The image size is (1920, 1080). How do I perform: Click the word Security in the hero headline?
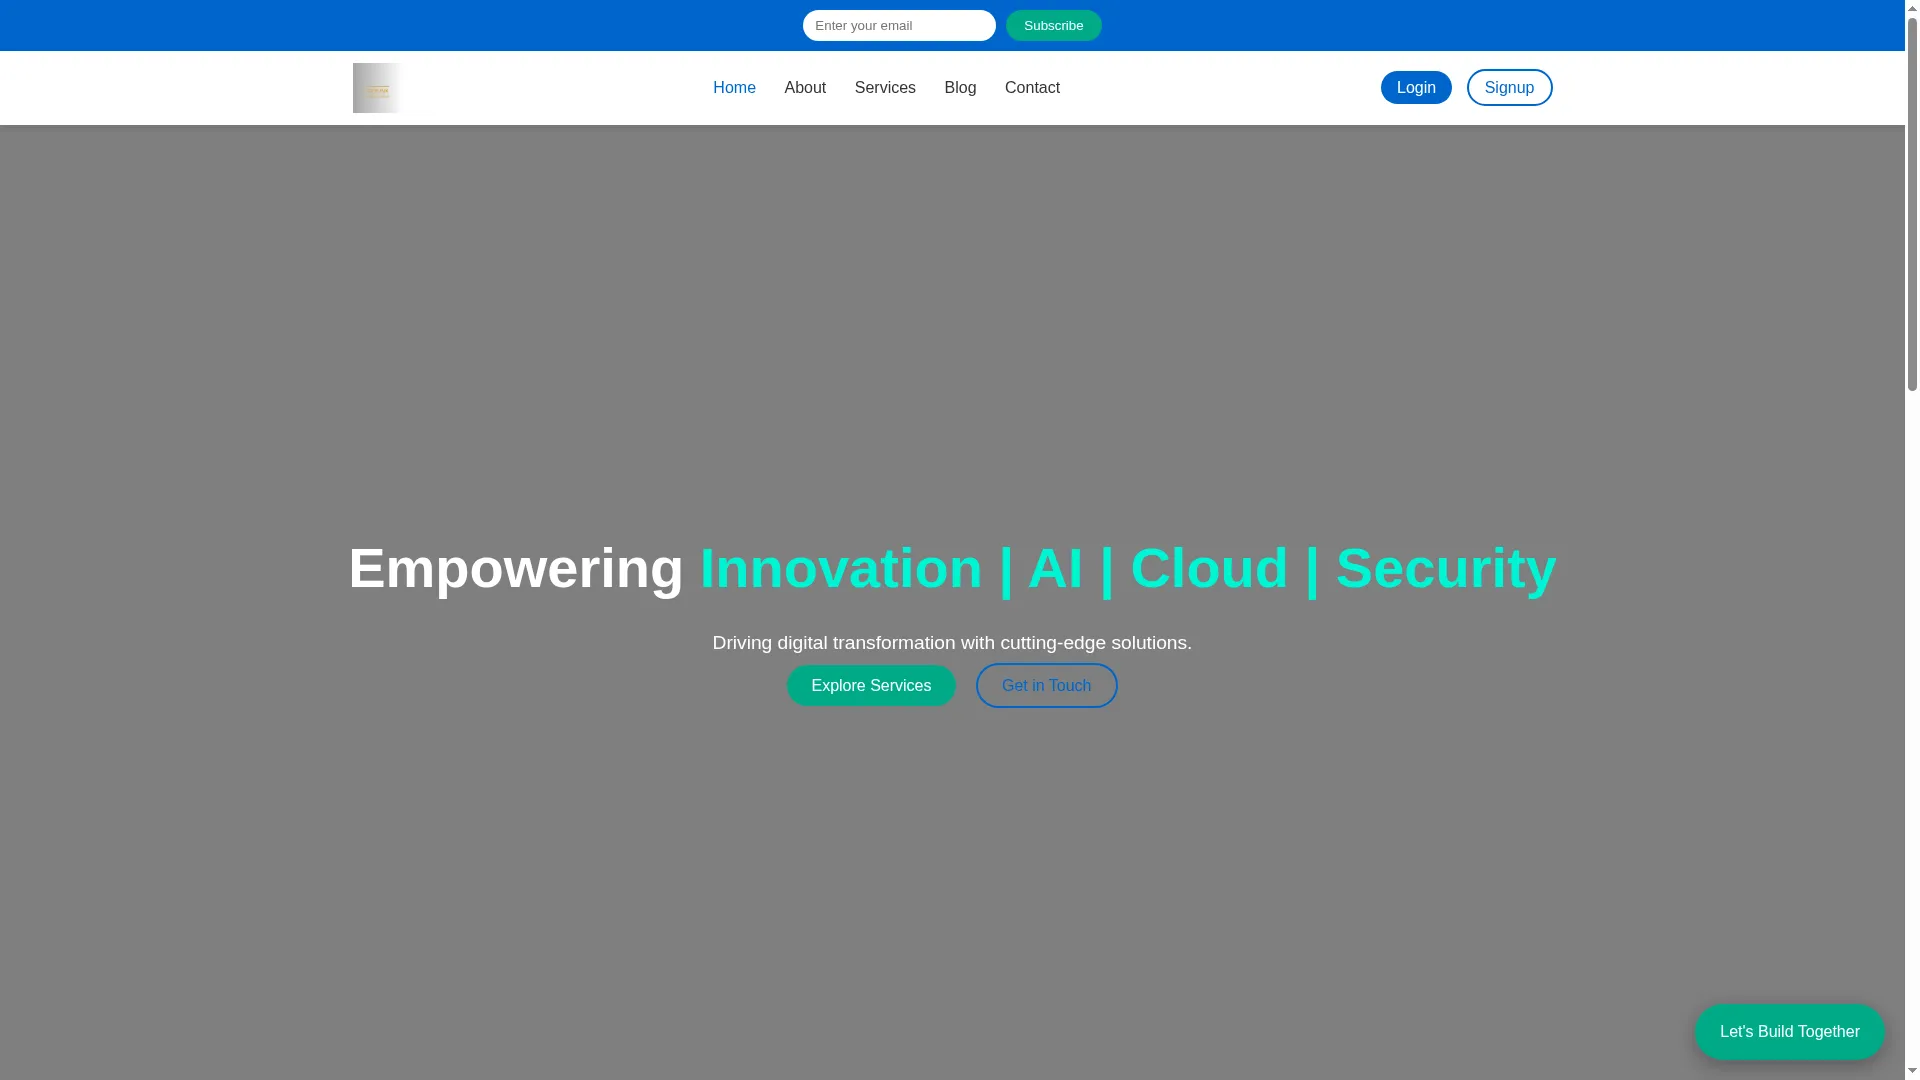[x=1446, y=568]
